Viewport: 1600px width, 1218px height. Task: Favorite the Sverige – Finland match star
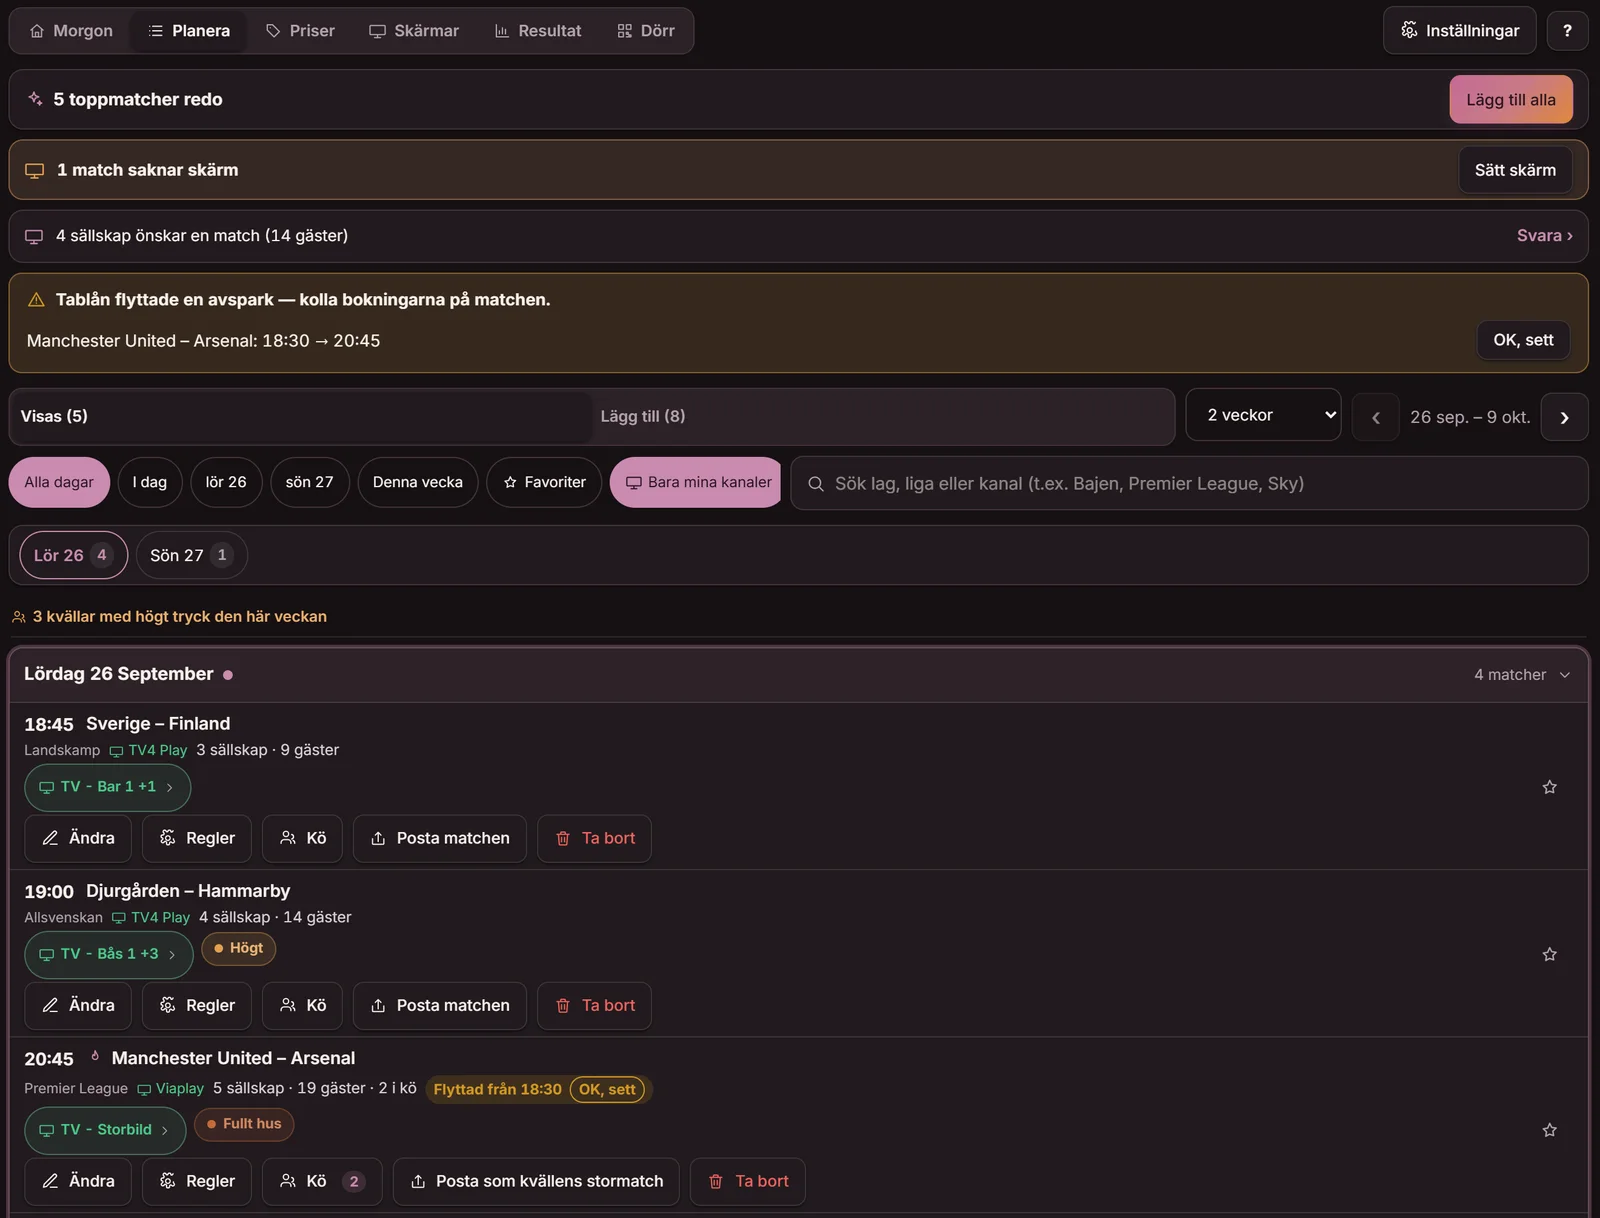click(1549, 787)
